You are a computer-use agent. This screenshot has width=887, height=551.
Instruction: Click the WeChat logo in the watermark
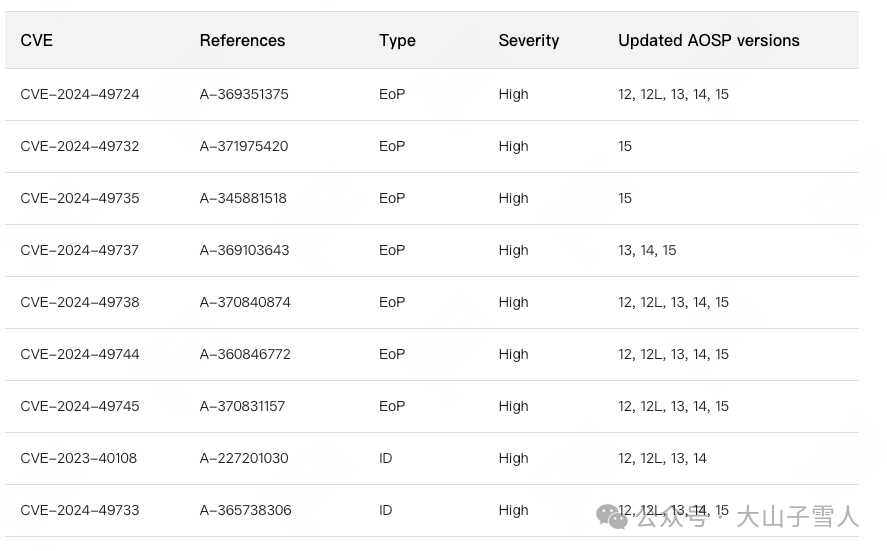point(612,516)
